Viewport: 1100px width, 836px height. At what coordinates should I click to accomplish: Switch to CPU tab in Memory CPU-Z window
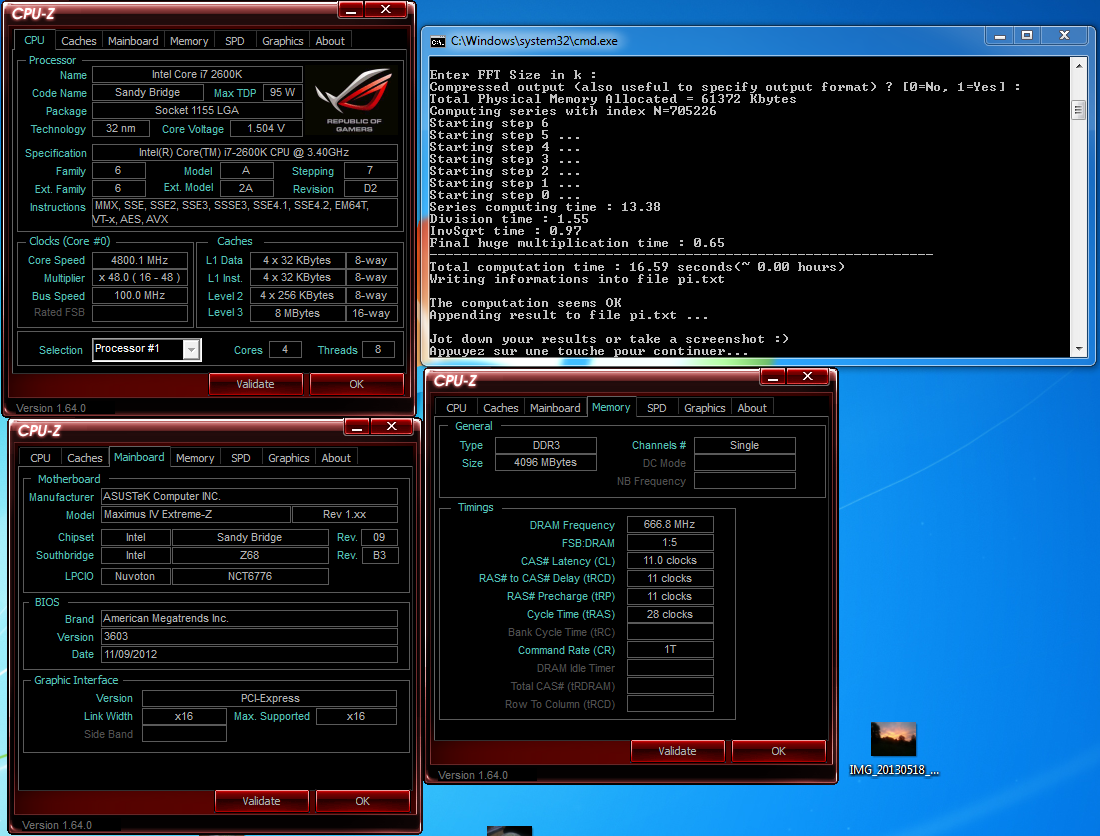click(x=456, y=408)
